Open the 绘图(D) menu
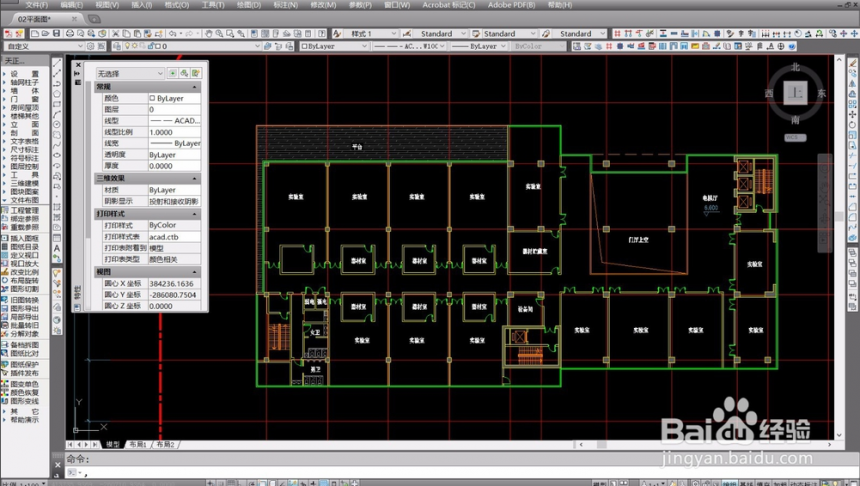860x486 pixels. (x=248, y=5)
